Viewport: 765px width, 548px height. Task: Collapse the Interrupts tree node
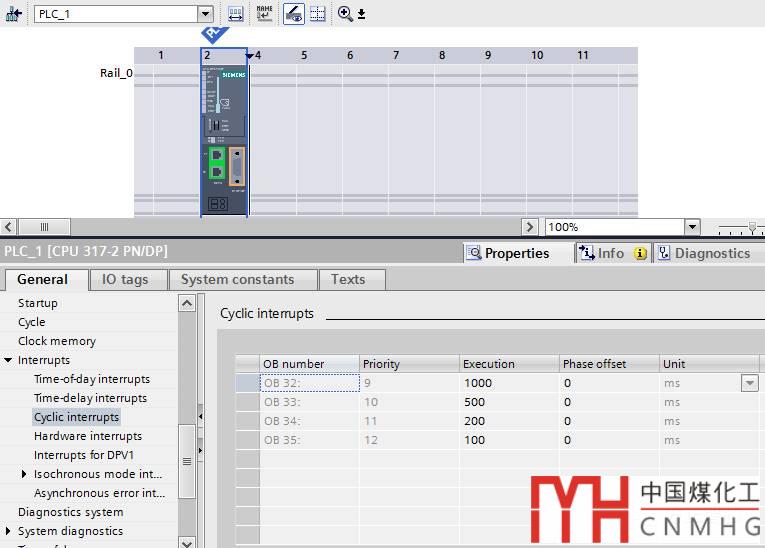[9, 360]
